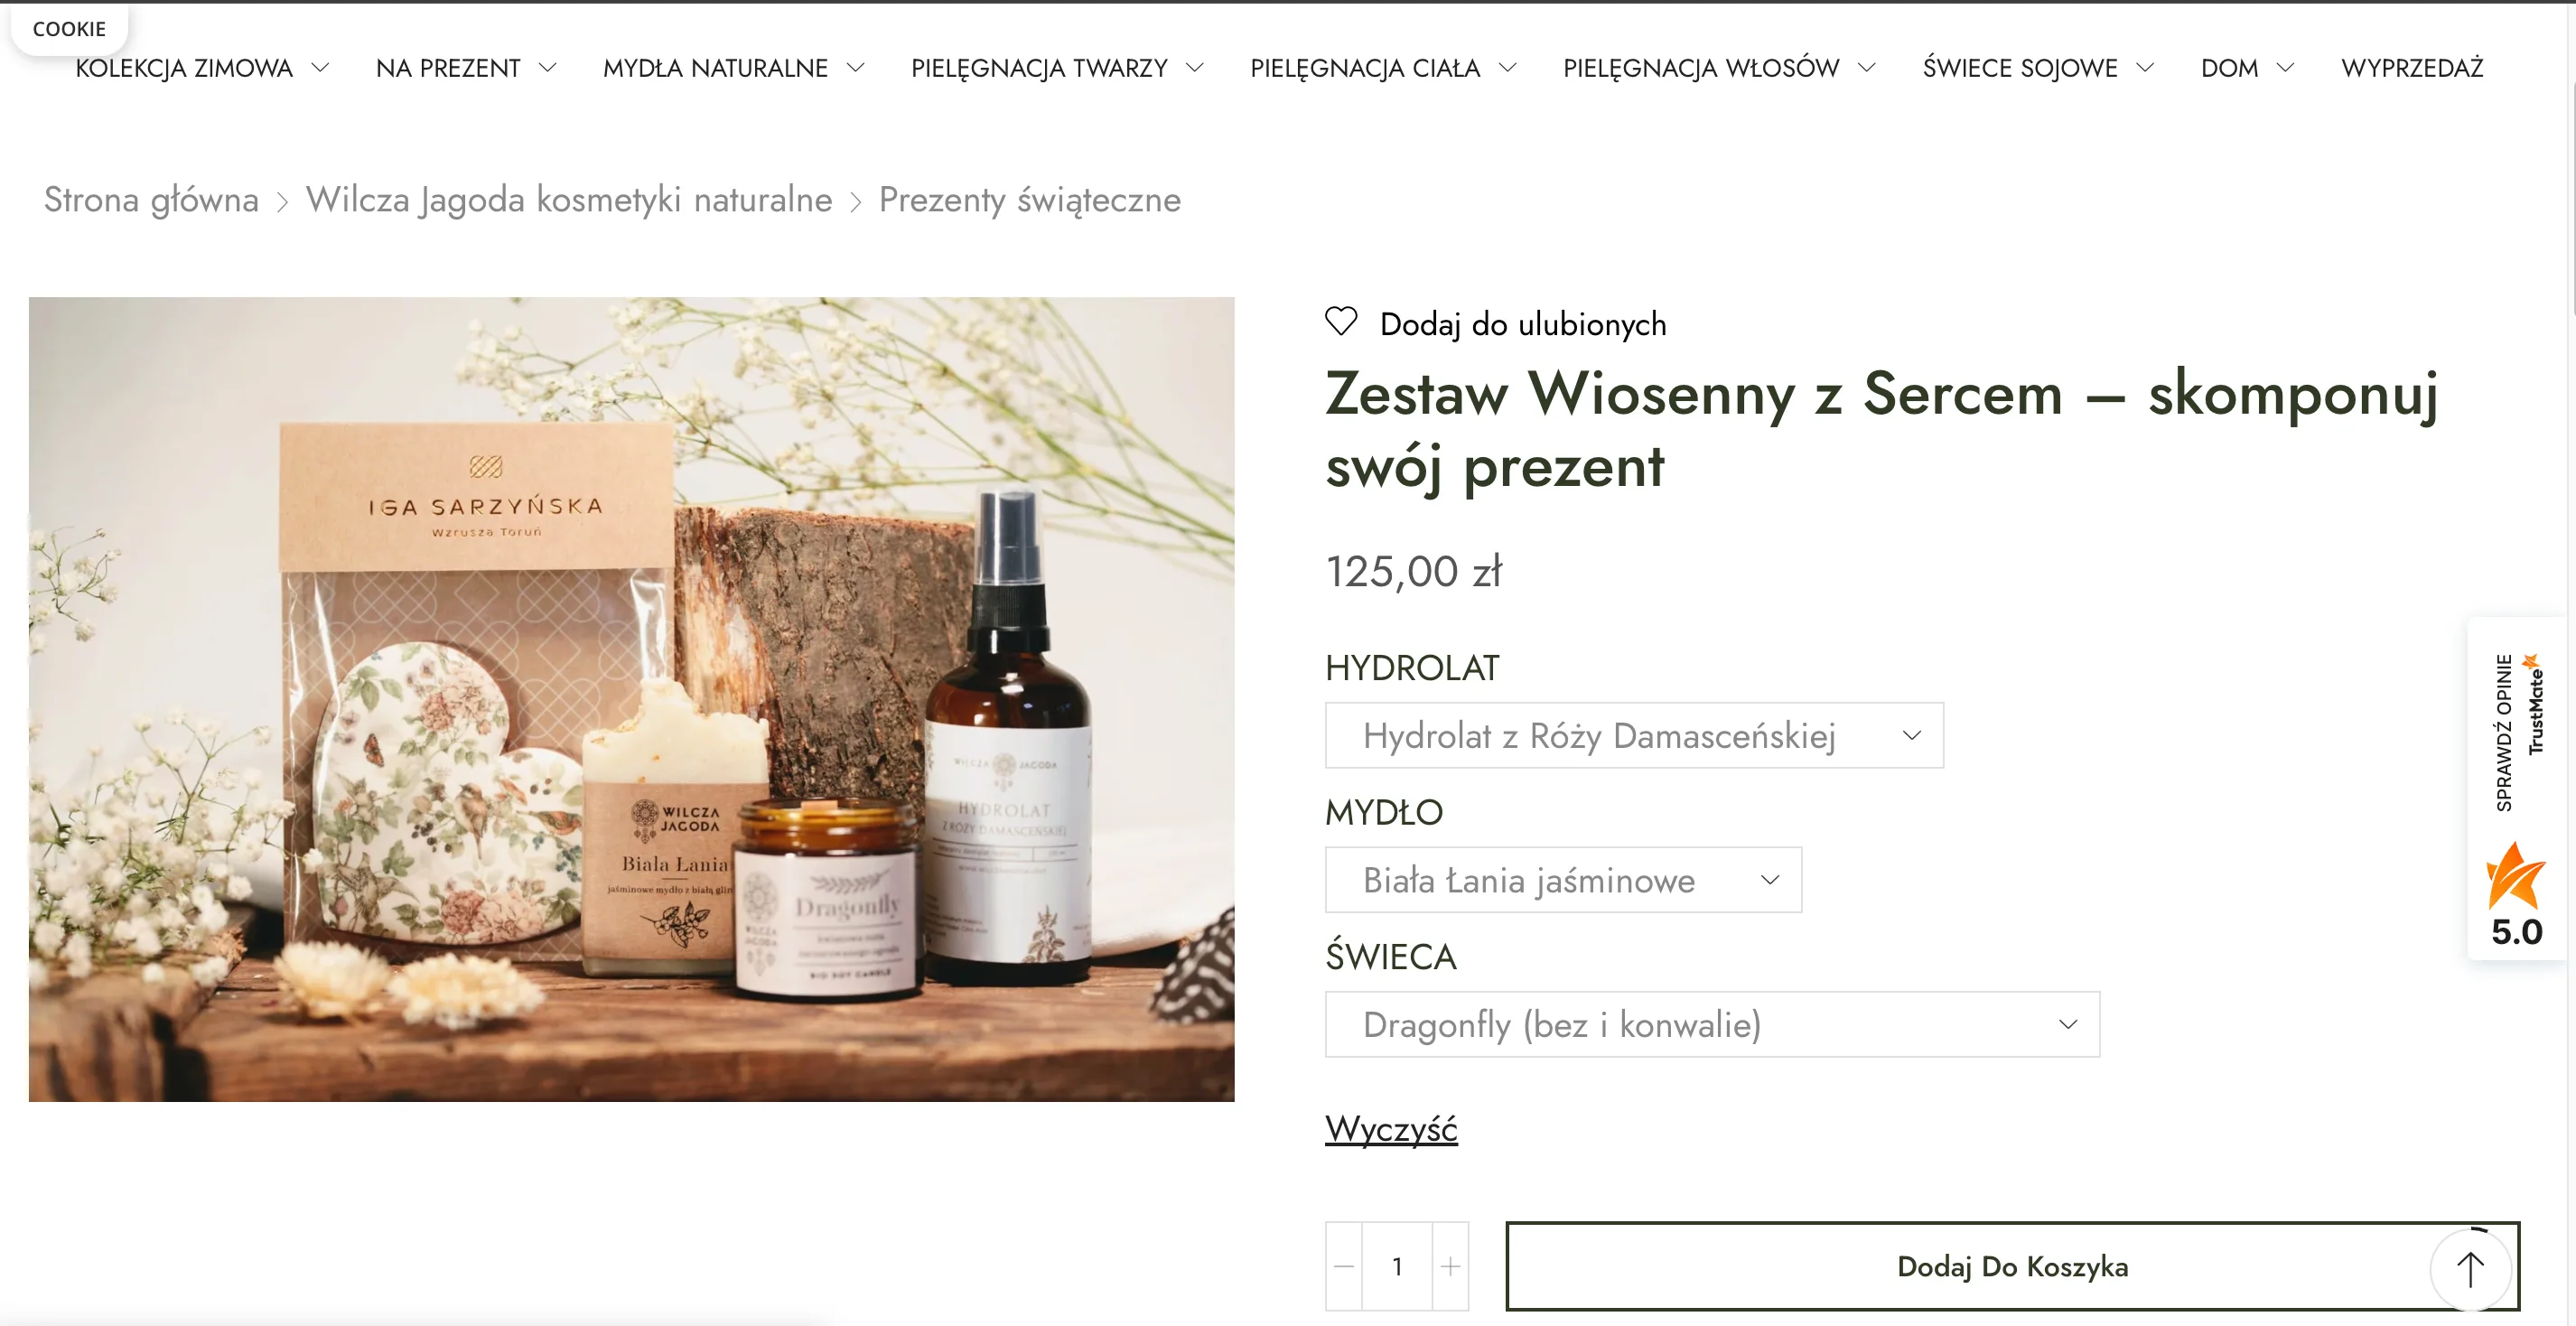Open the Pielęgnacja Twarzy menu

[x=1057, y=68]
